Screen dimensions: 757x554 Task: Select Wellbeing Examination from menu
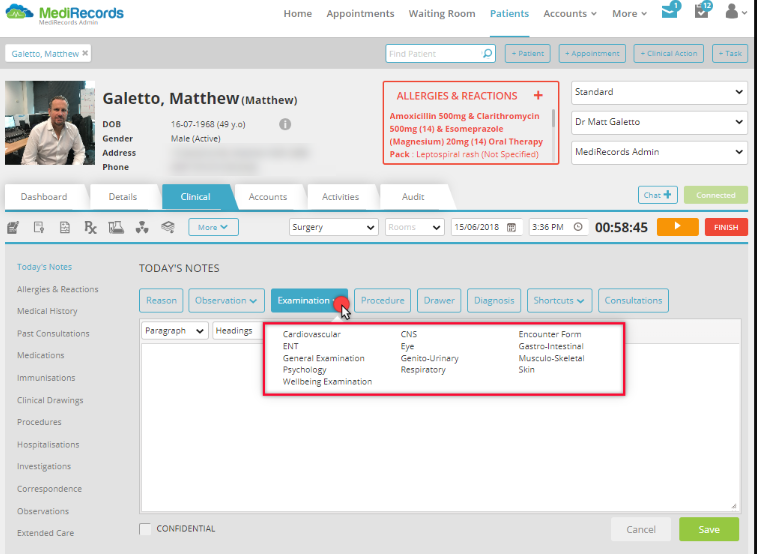(x=327, y=381)
